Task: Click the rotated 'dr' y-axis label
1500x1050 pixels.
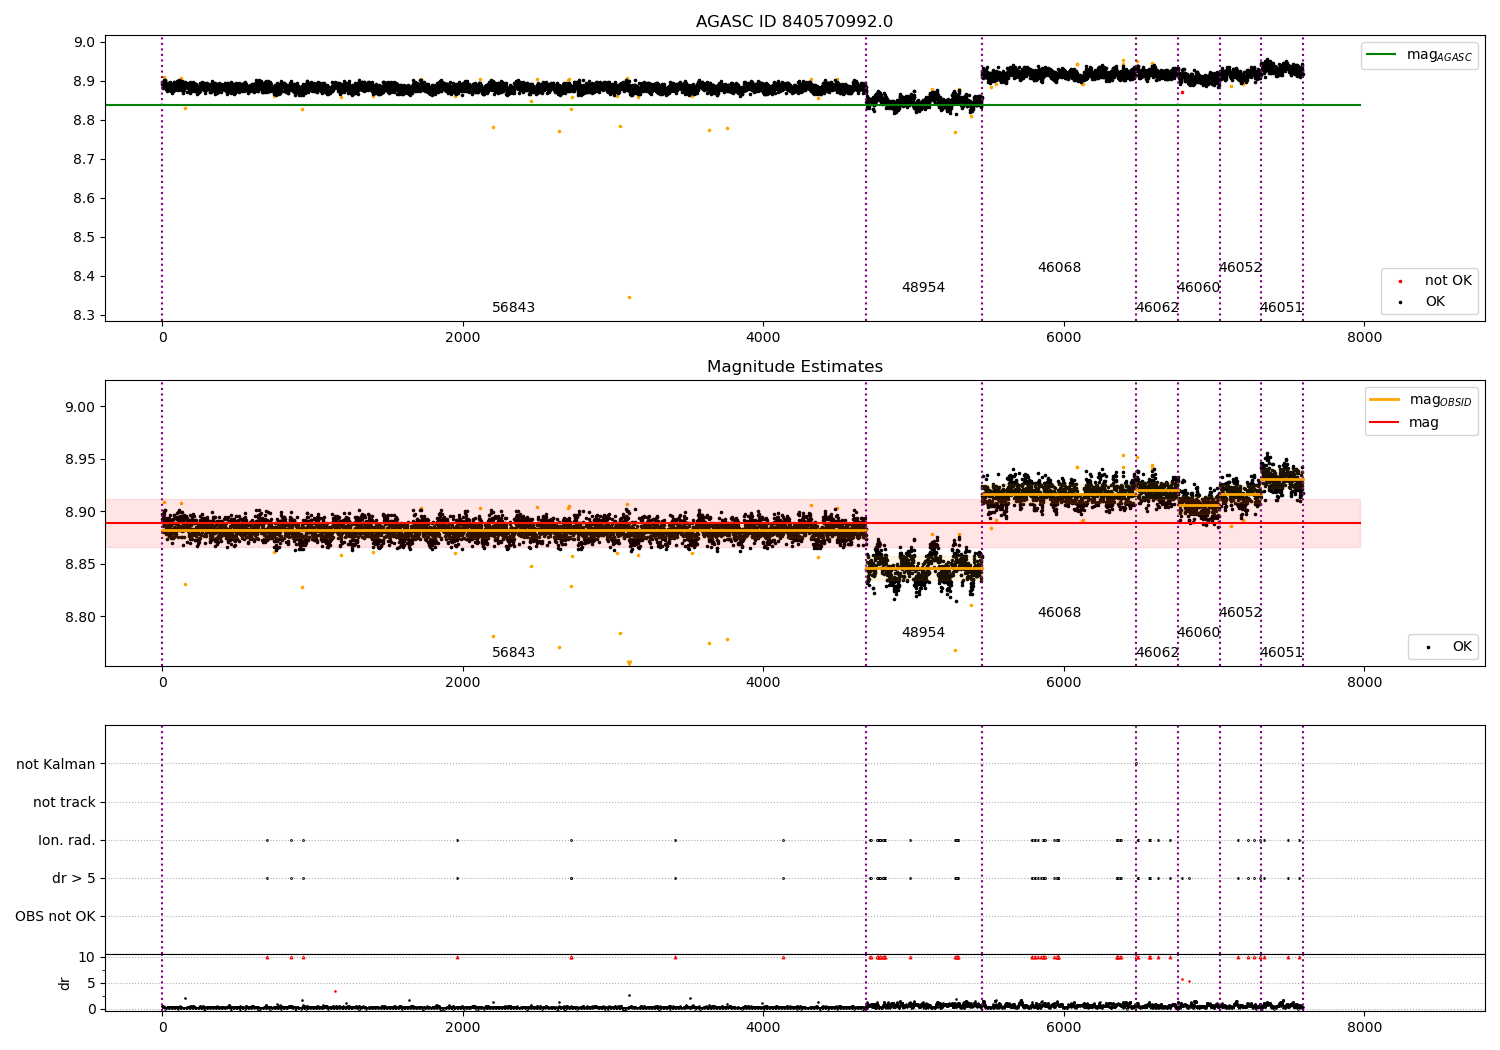Action: [x=65, y=983]
